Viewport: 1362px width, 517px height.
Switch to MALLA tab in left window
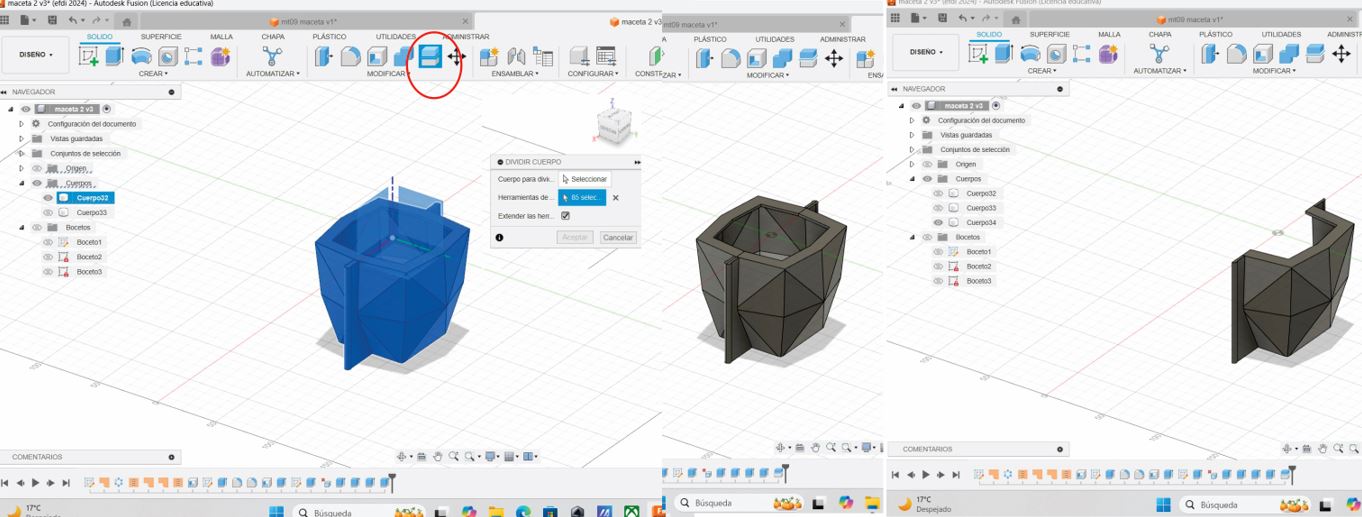tap(221, 37)
